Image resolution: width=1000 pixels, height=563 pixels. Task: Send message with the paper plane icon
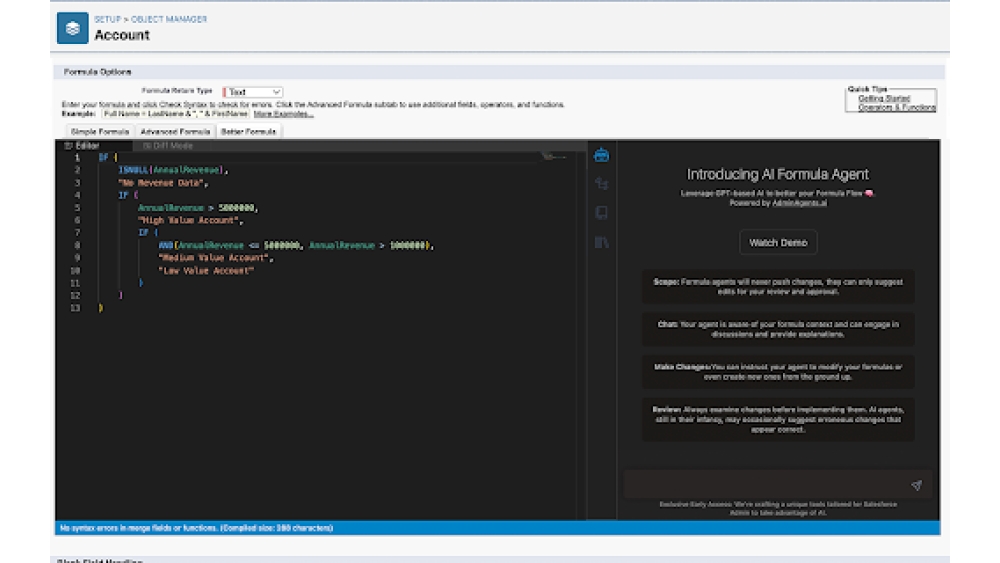tap(916, 485)
